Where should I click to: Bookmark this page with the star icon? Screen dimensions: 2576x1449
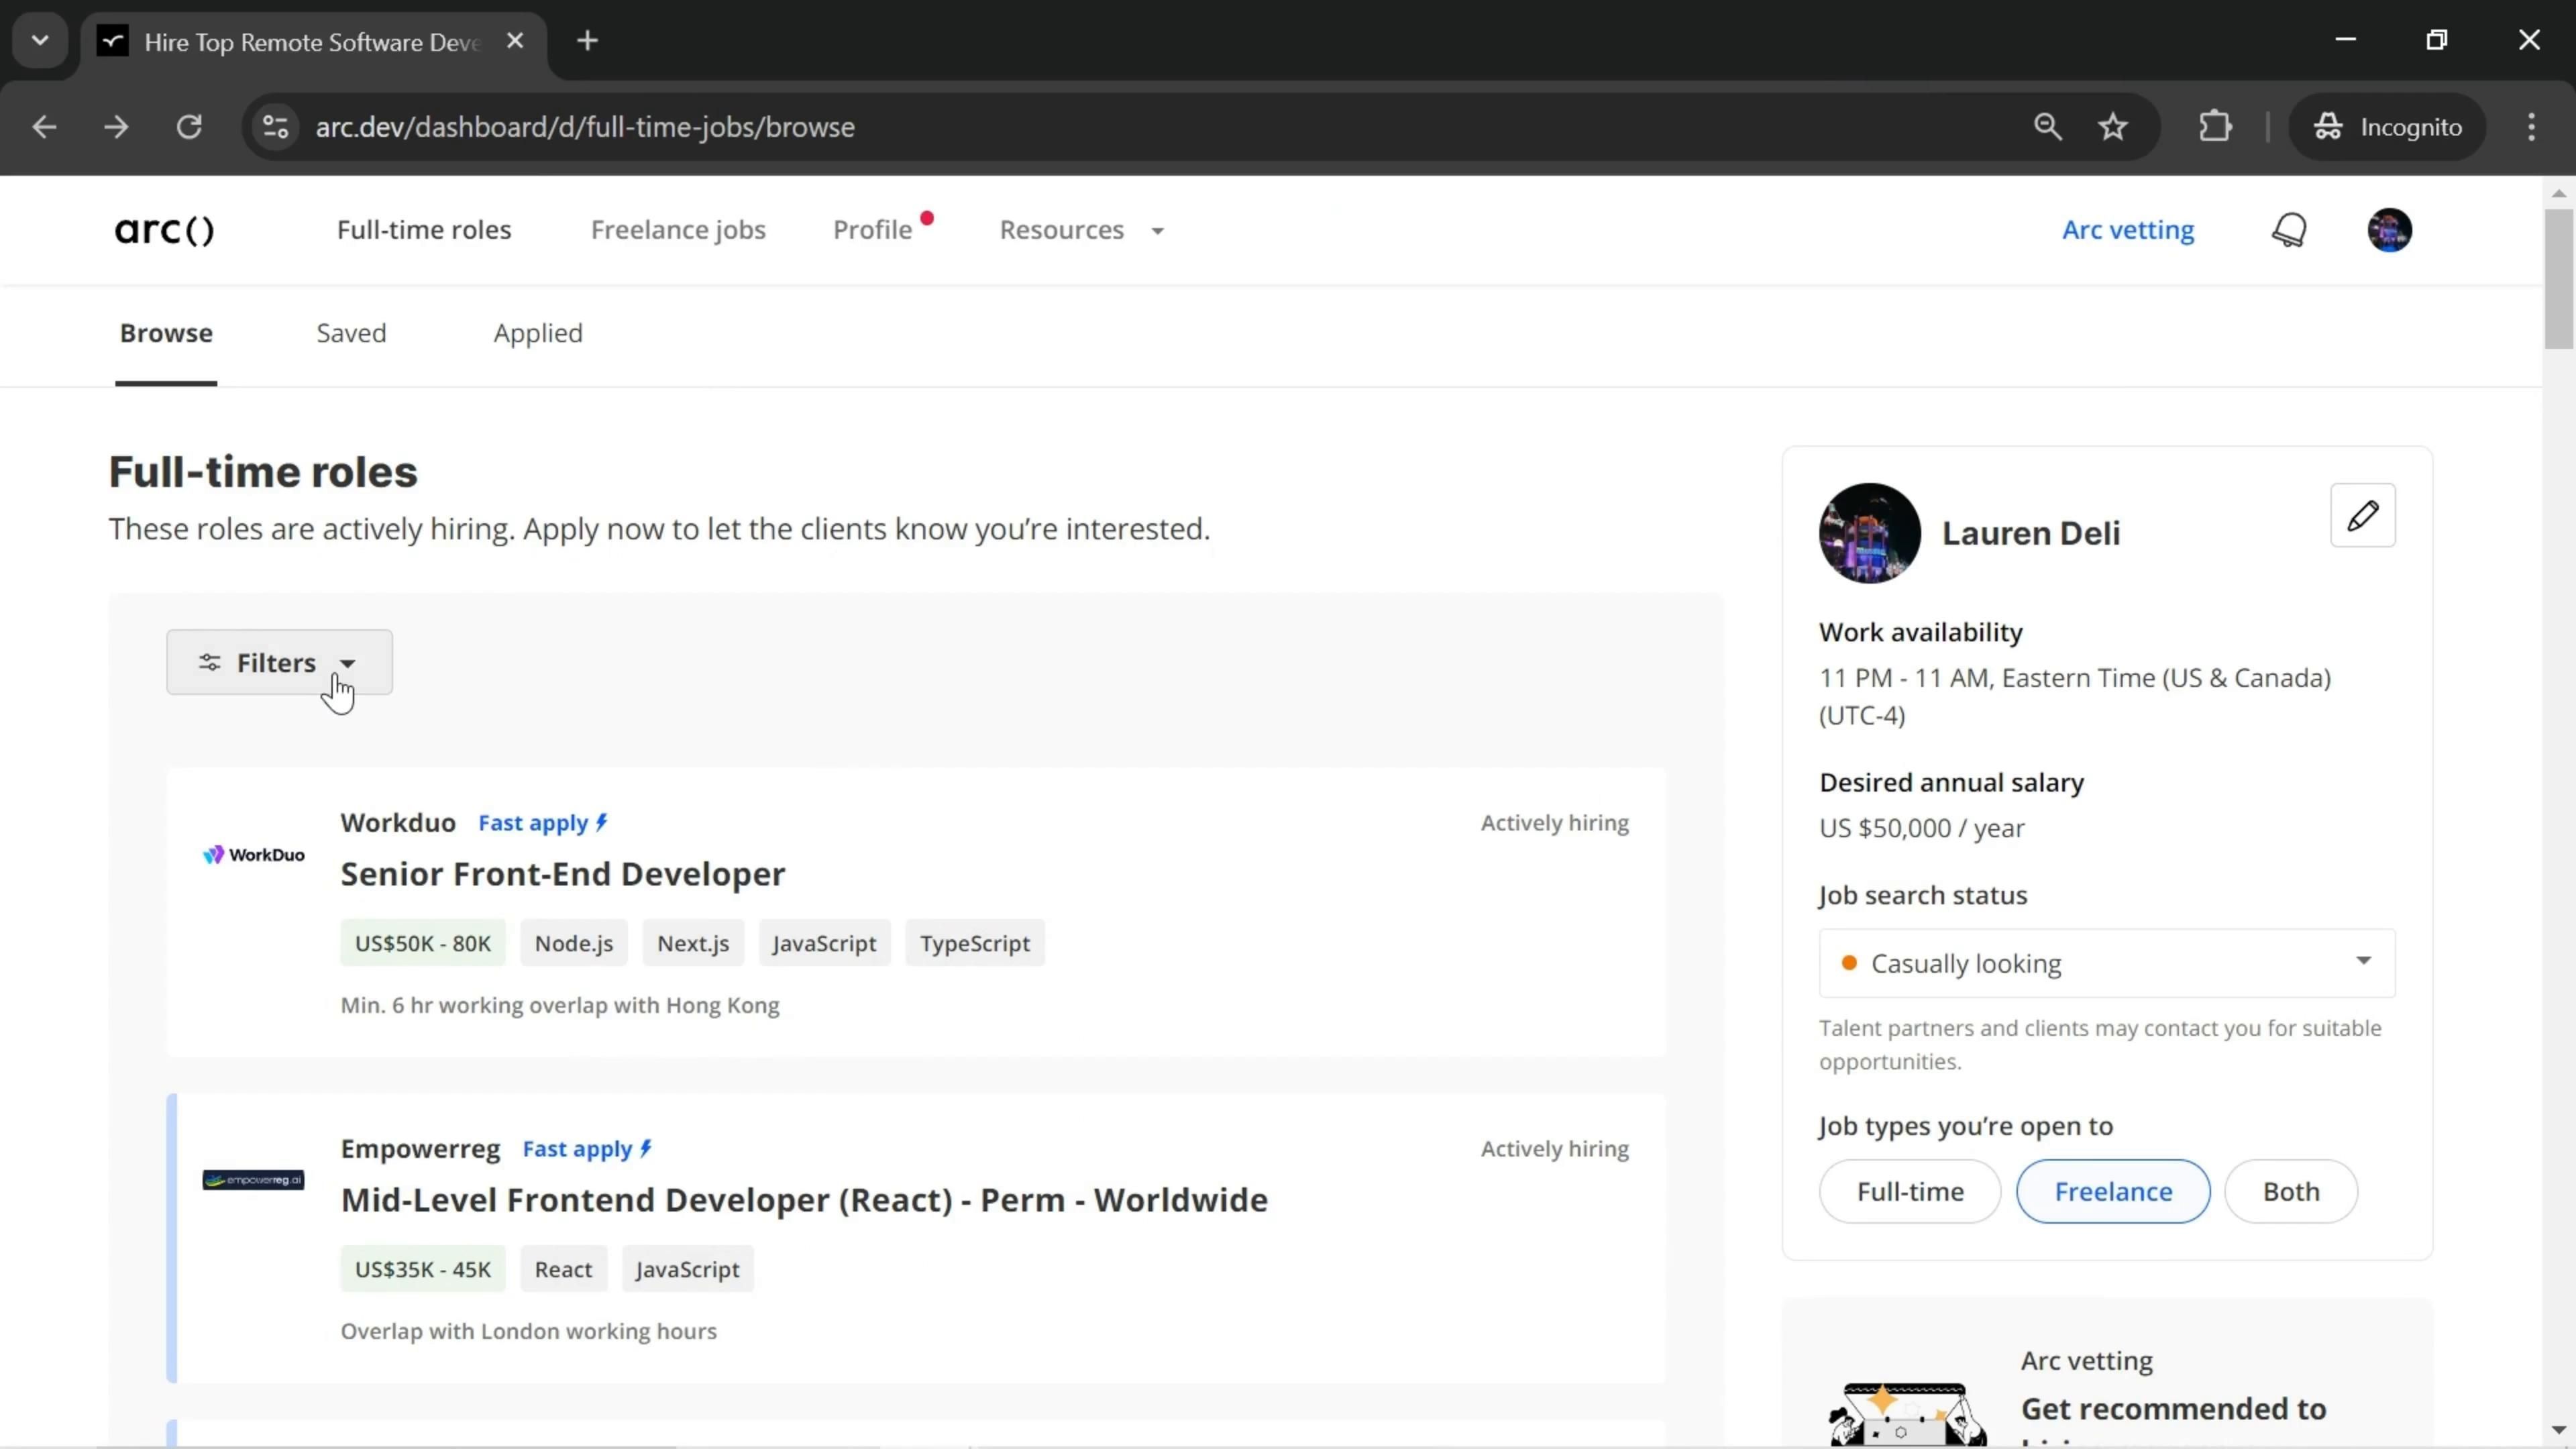coord(2112,127)
